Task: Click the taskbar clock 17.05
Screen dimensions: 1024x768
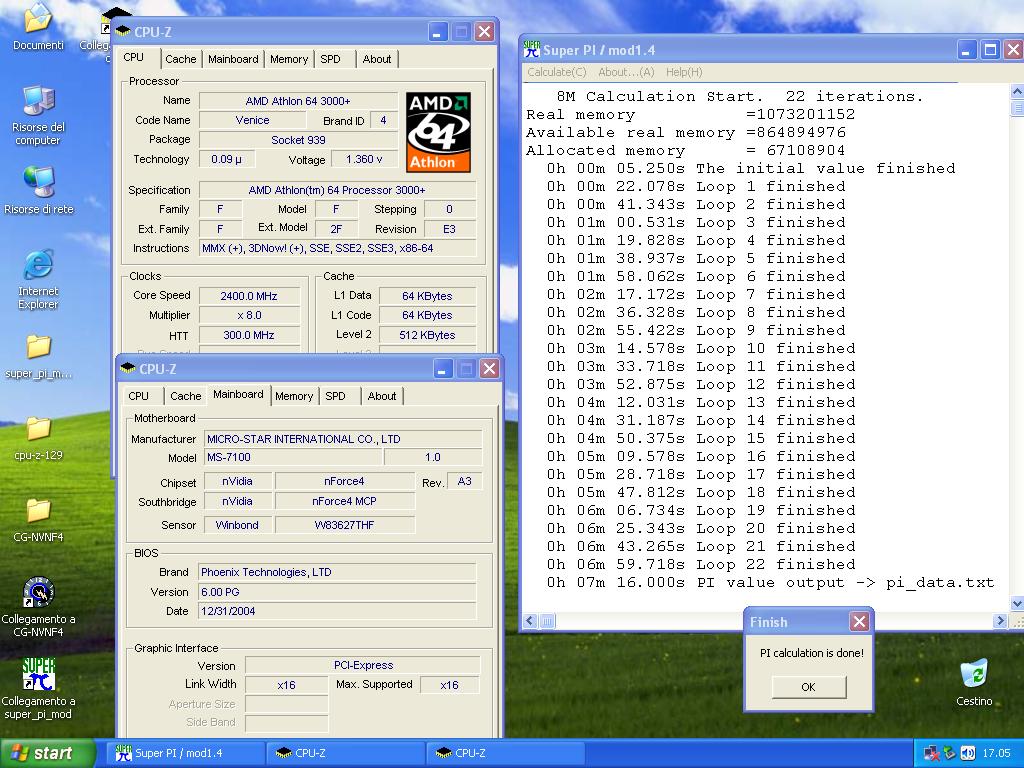Action: (x=996, y=754)
